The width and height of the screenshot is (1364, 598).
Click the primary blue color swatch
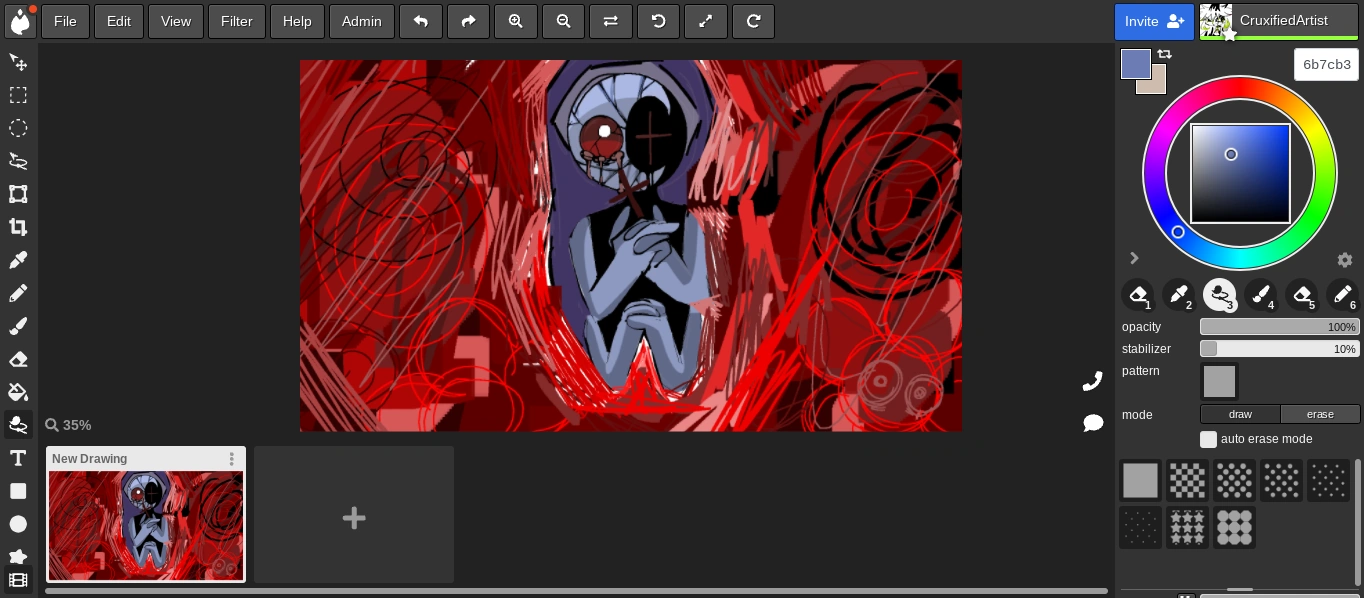[x=1136, y=64]
